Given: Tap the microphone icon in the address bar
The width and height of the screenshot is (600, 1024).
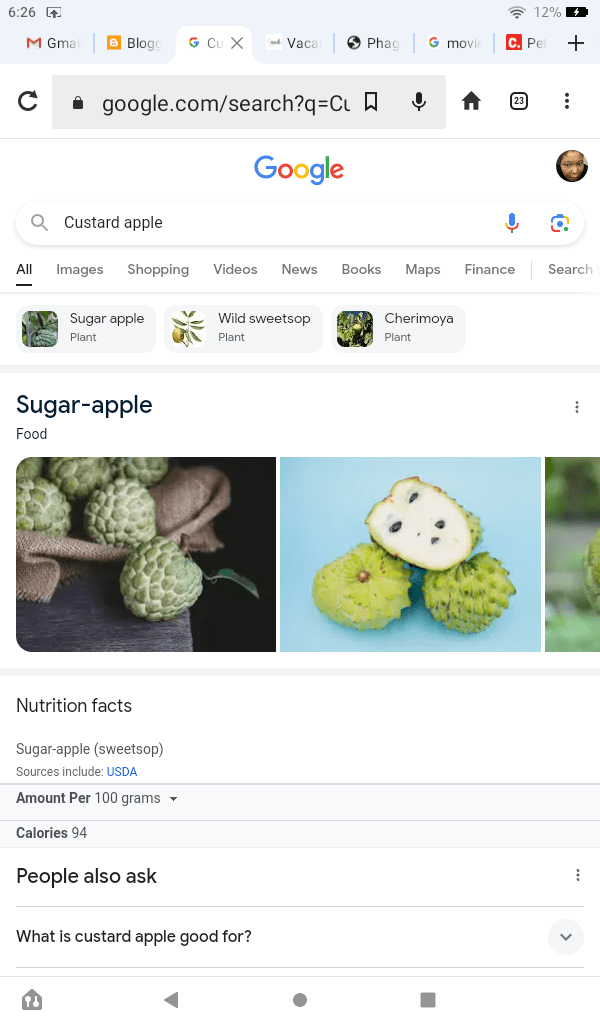Looking at the screenshot, I should click(x=419, y=102).
